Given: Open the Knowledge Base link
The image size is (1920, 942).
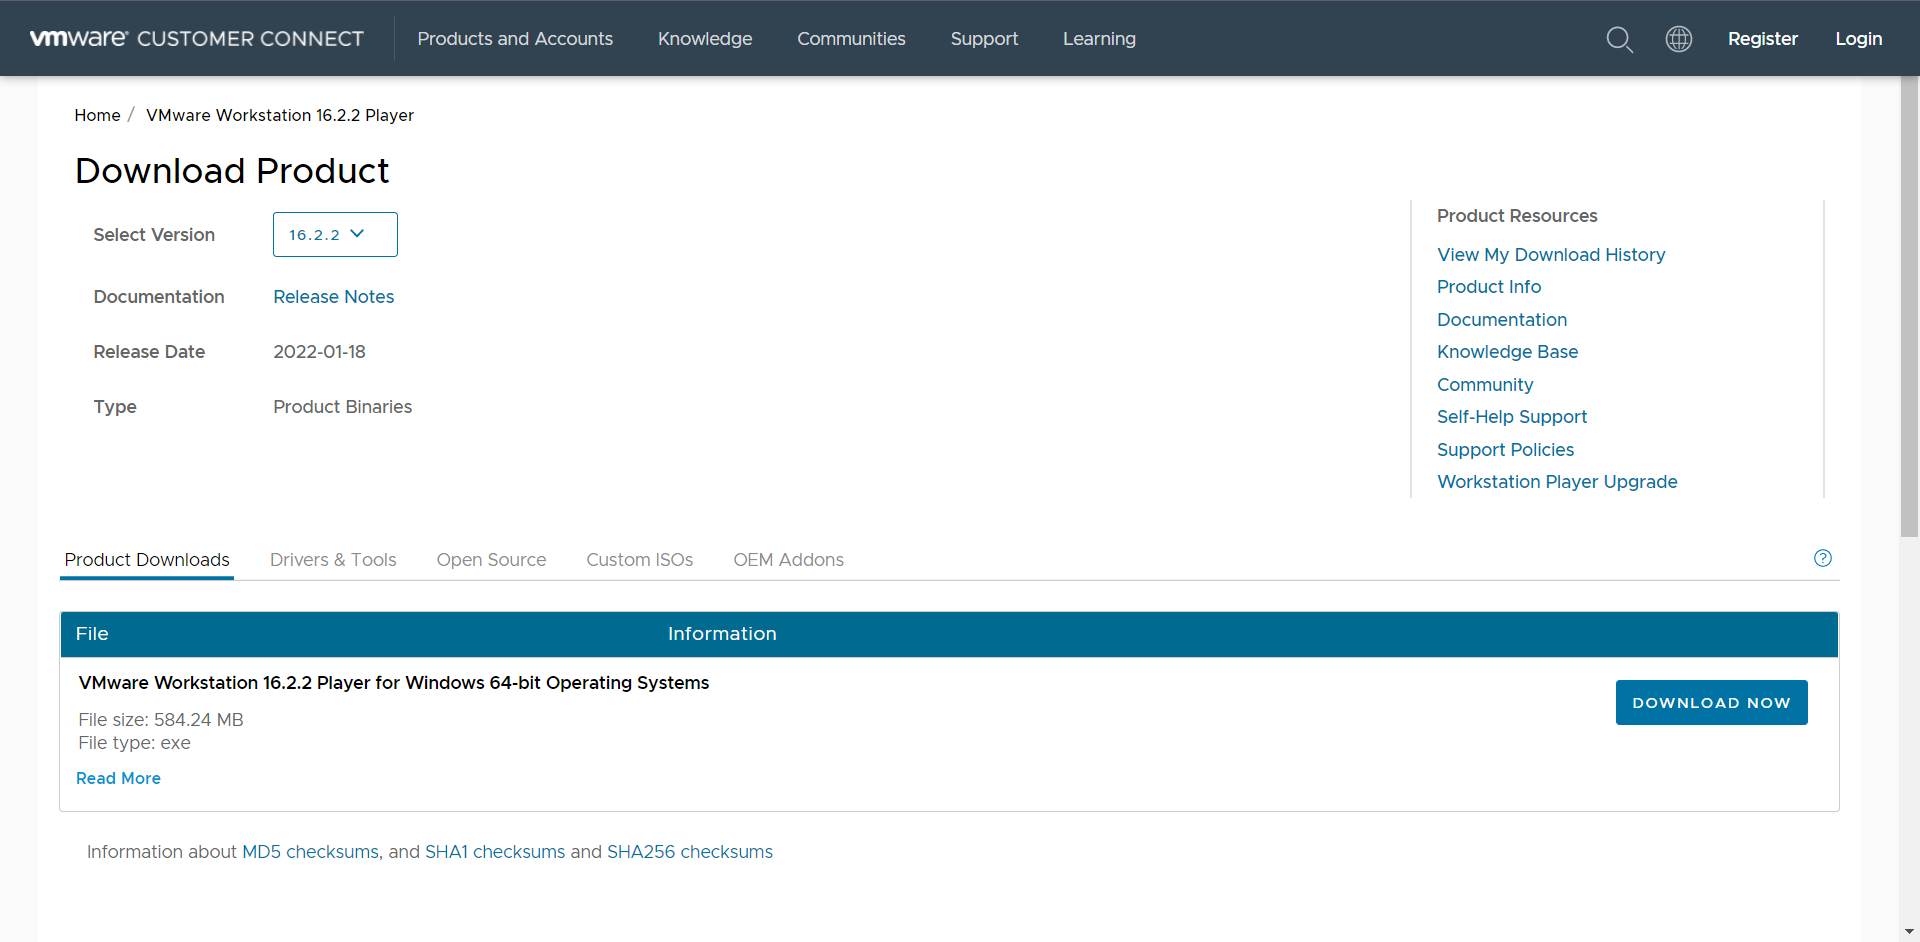Looking at the screenshot, I should pos(1507,352).
